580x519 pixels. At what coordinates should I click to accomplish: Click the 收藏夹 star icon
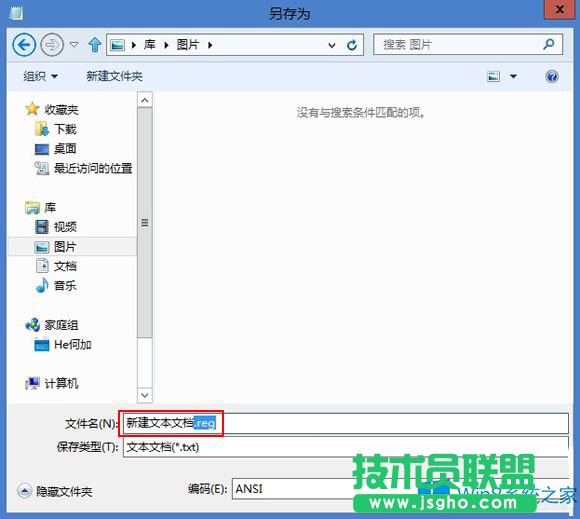[x=32, y=109]
